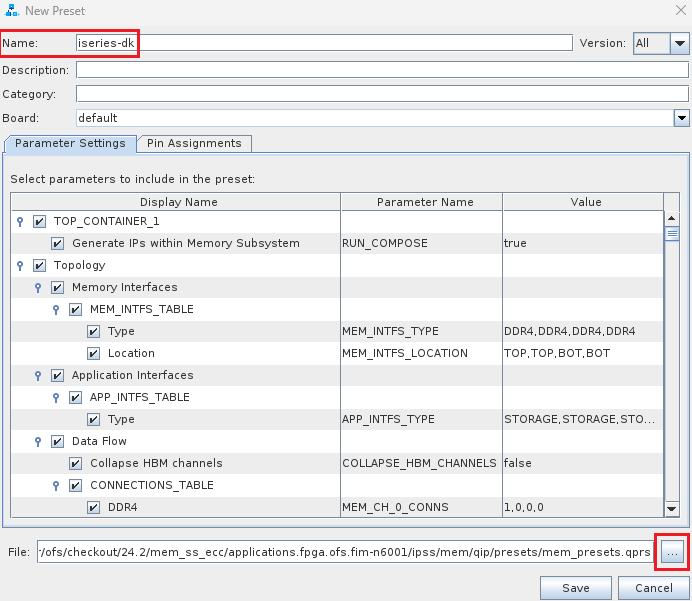
Task: Uncheck the TOP_CONTAINER_1 checkbox
Action: (x=40, y=222)
